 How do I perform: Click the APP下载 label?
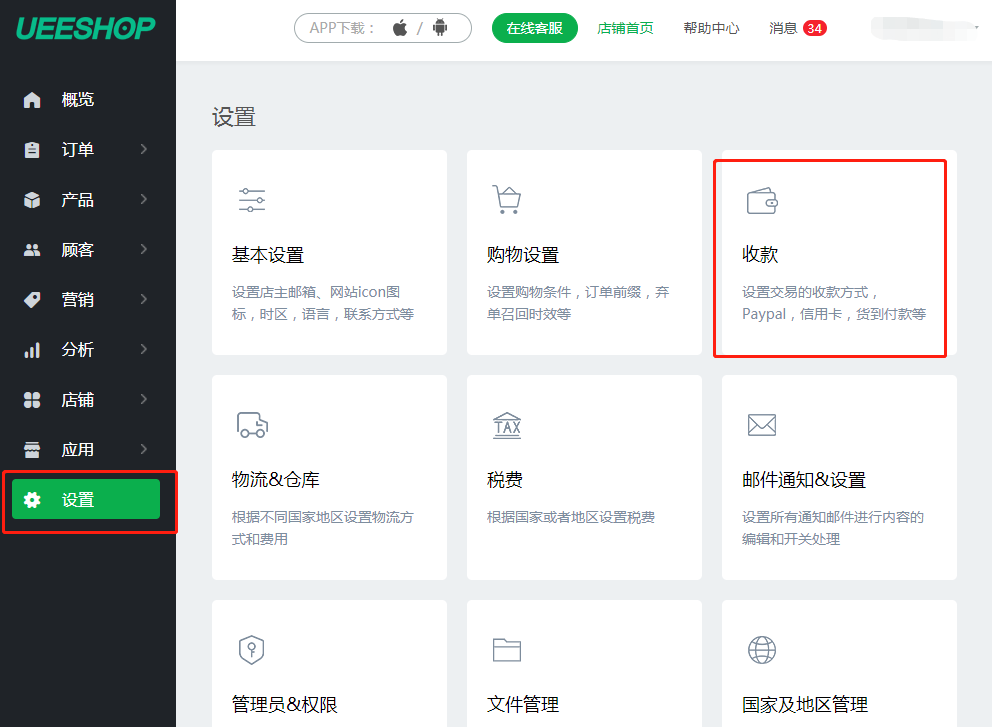pos(342,28)
